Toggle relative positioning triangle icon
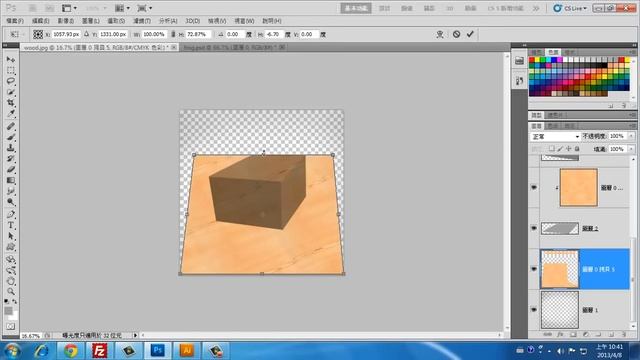Screen dimensions: 640x360 (x=87, y=34)
